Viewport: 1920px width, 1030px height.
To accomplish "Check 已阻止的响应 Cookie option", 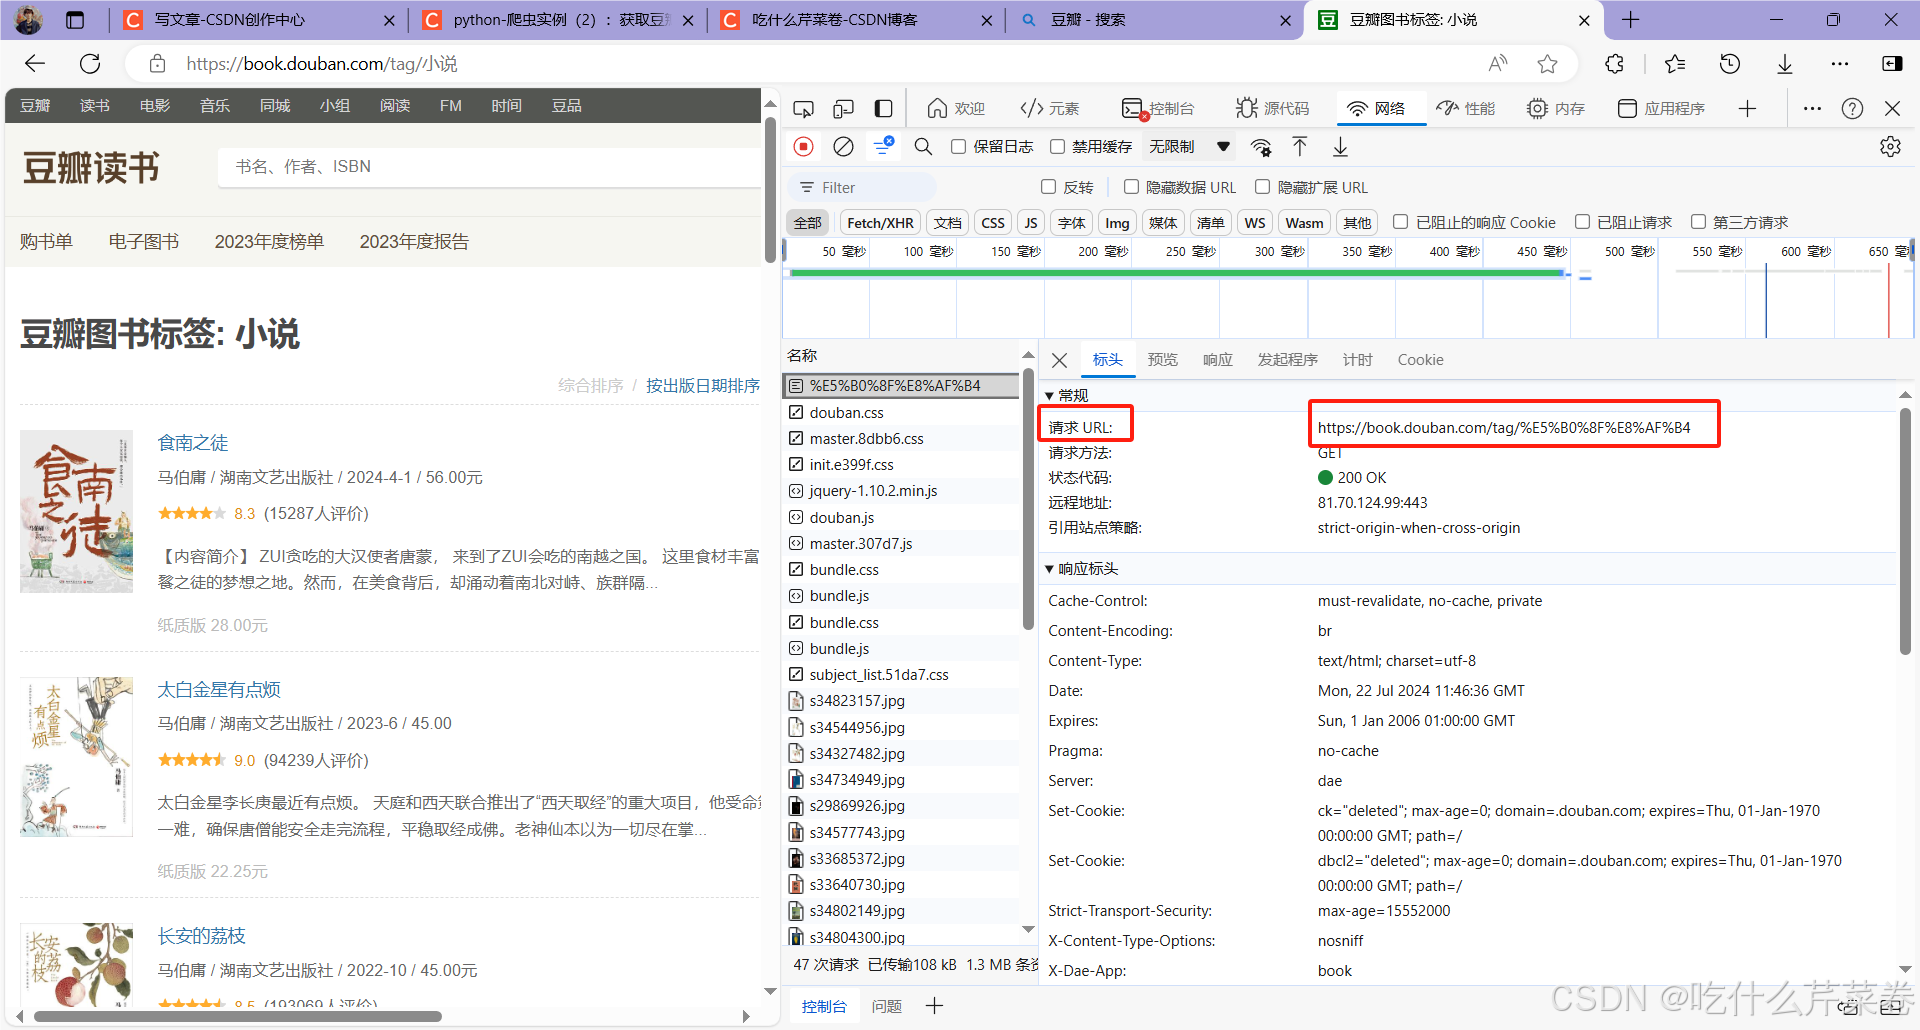I will (1400, 222).
